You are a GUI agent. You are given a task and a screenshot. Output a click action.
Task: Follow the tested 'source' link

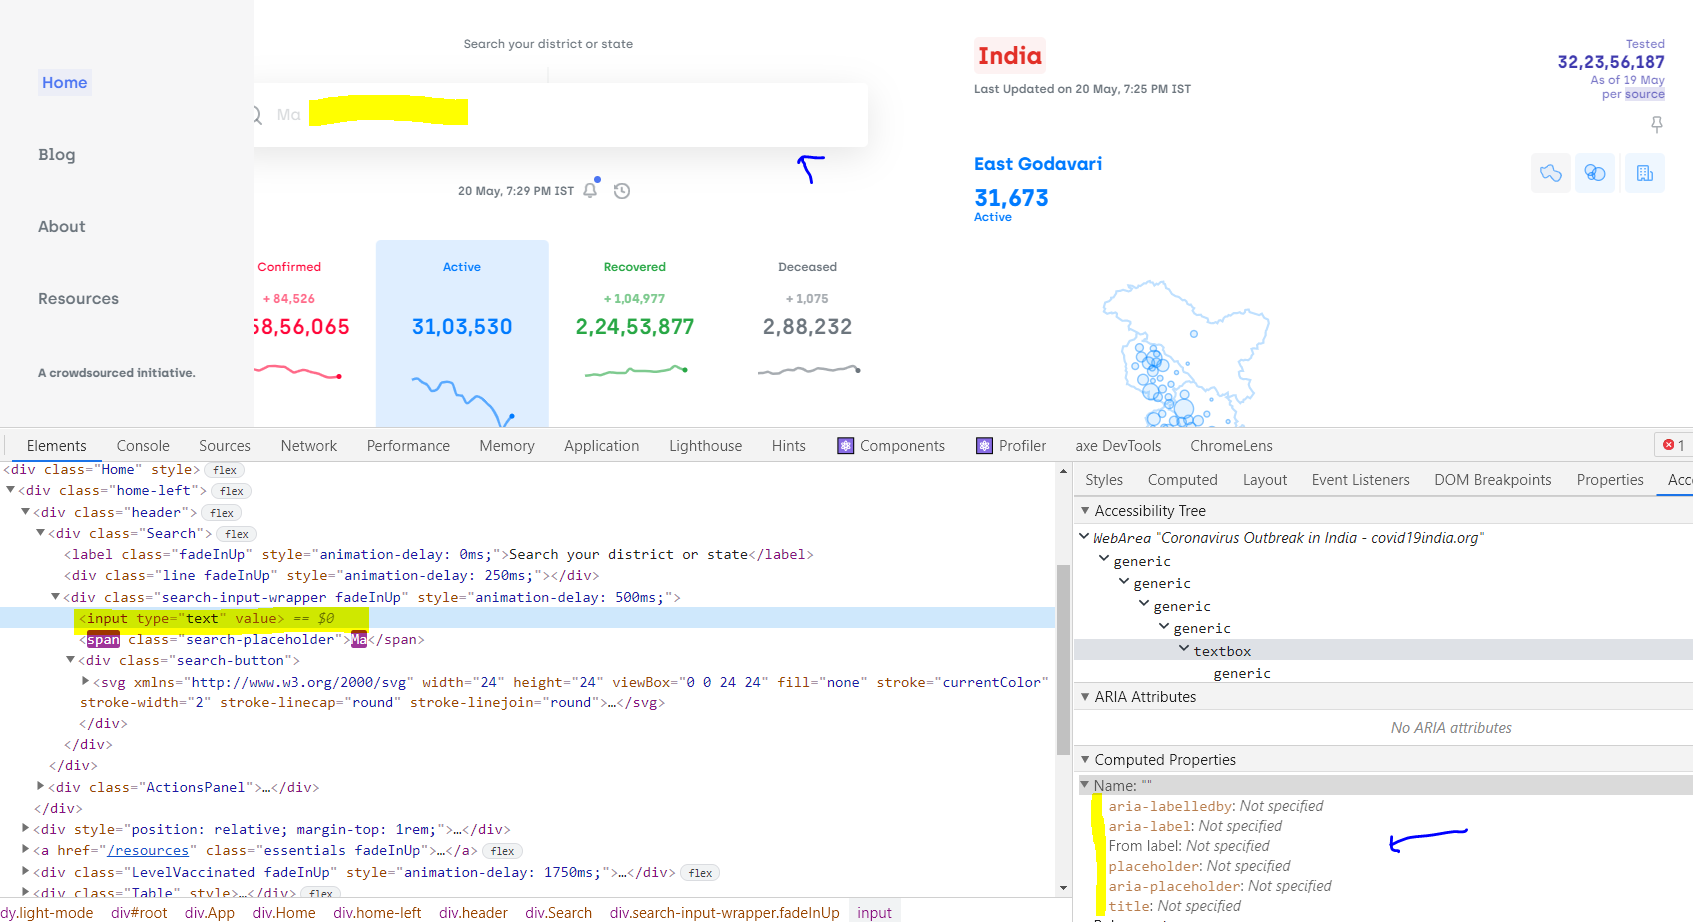[x=1644, y=94]
